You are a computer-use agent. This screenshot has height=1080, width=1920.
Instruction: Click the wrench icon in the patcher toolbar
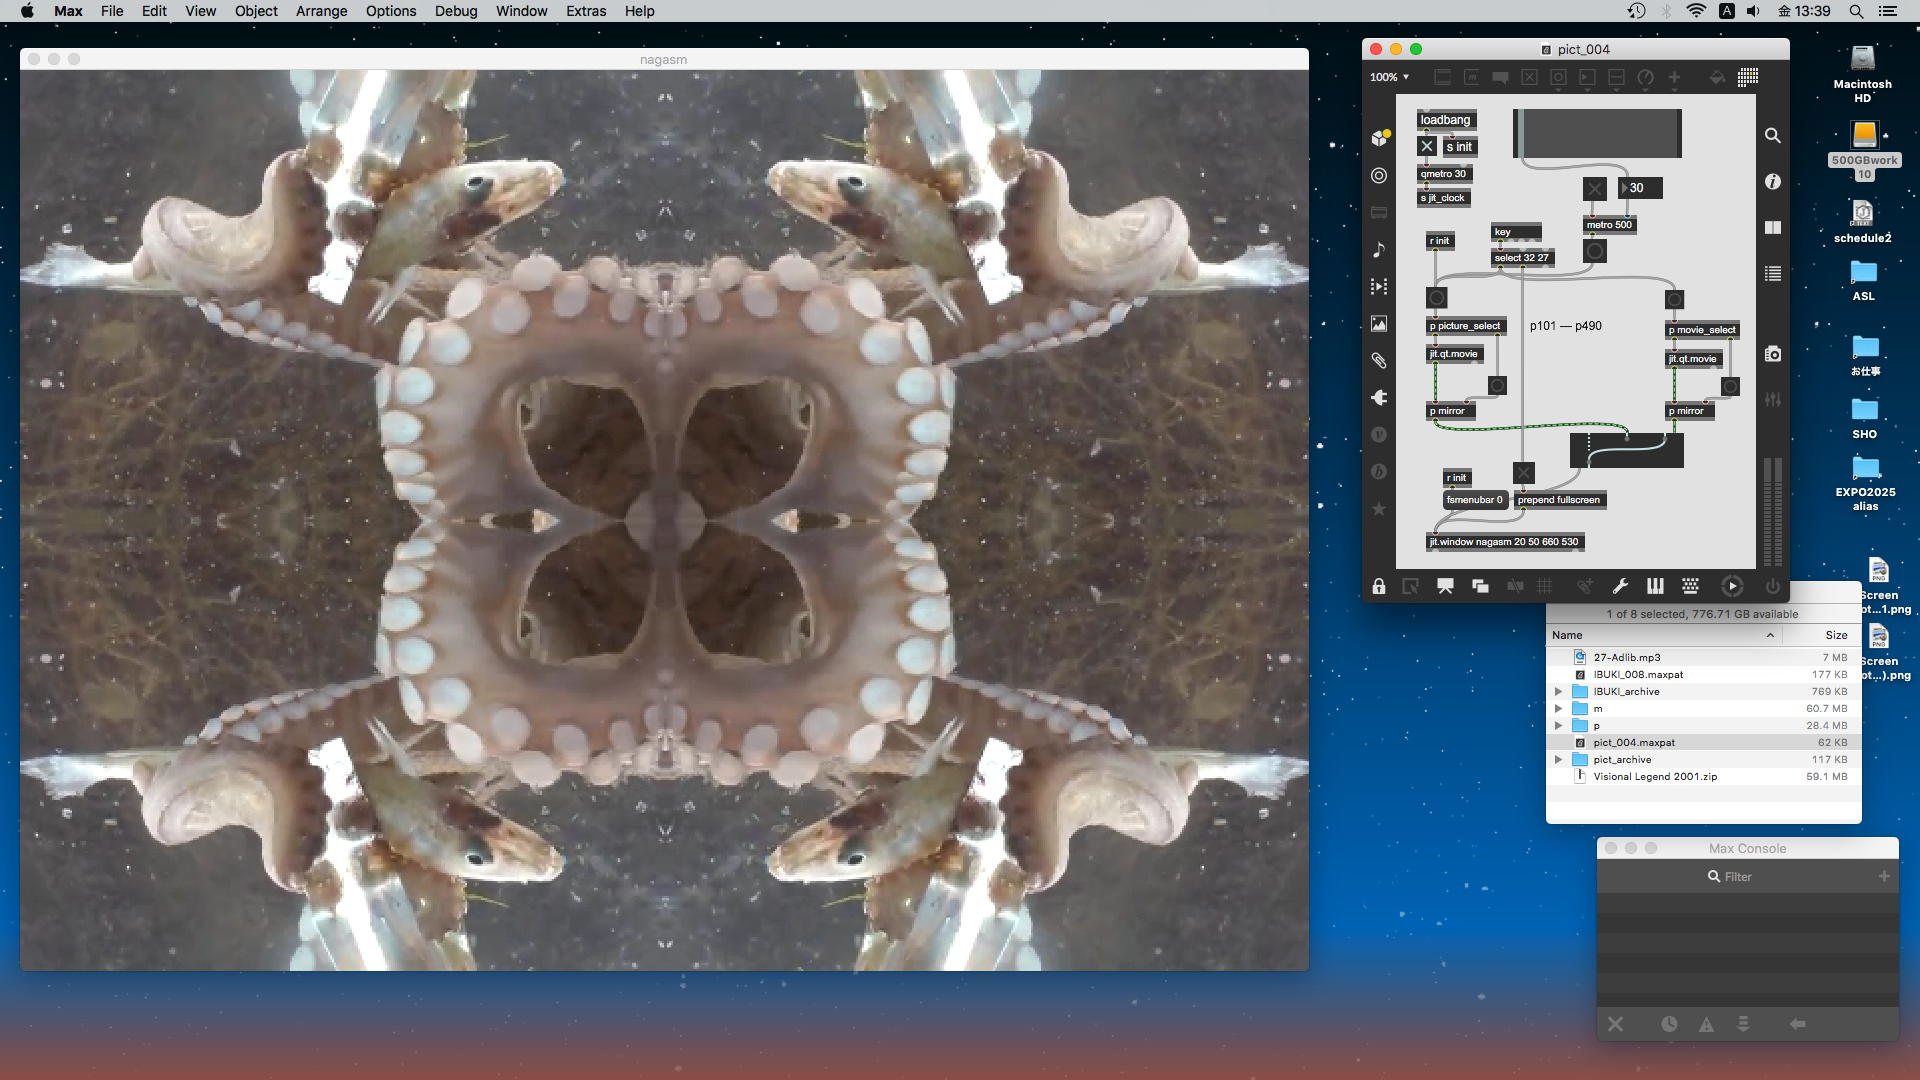(1620, 587)
